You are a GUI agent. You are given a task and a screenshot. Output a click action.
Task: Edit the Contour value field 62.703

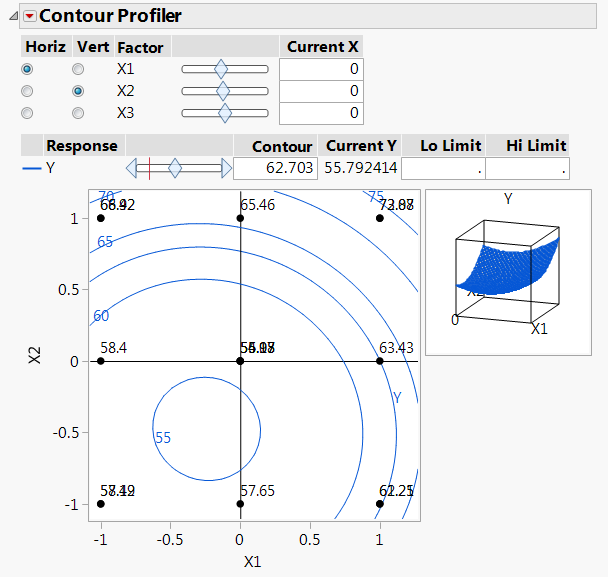pos(276,168)
